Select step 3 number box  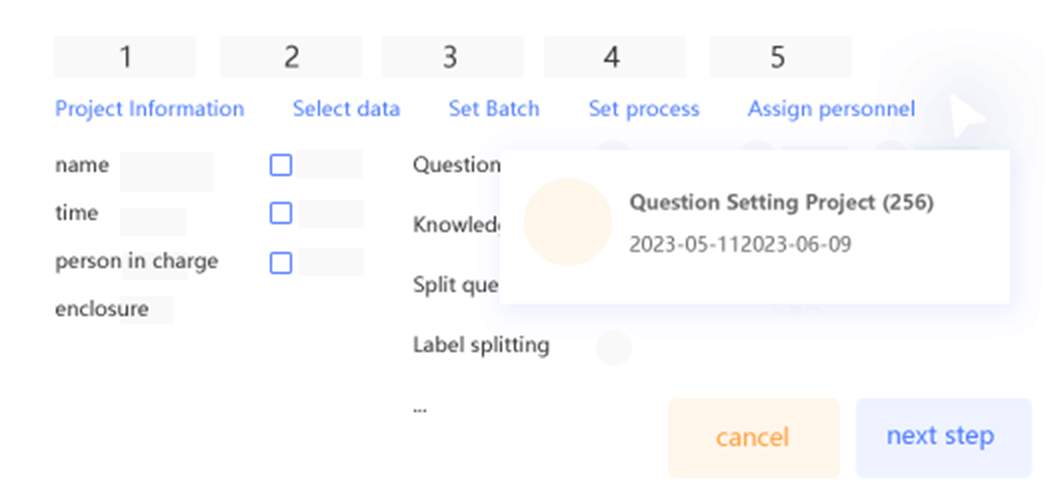452,57
